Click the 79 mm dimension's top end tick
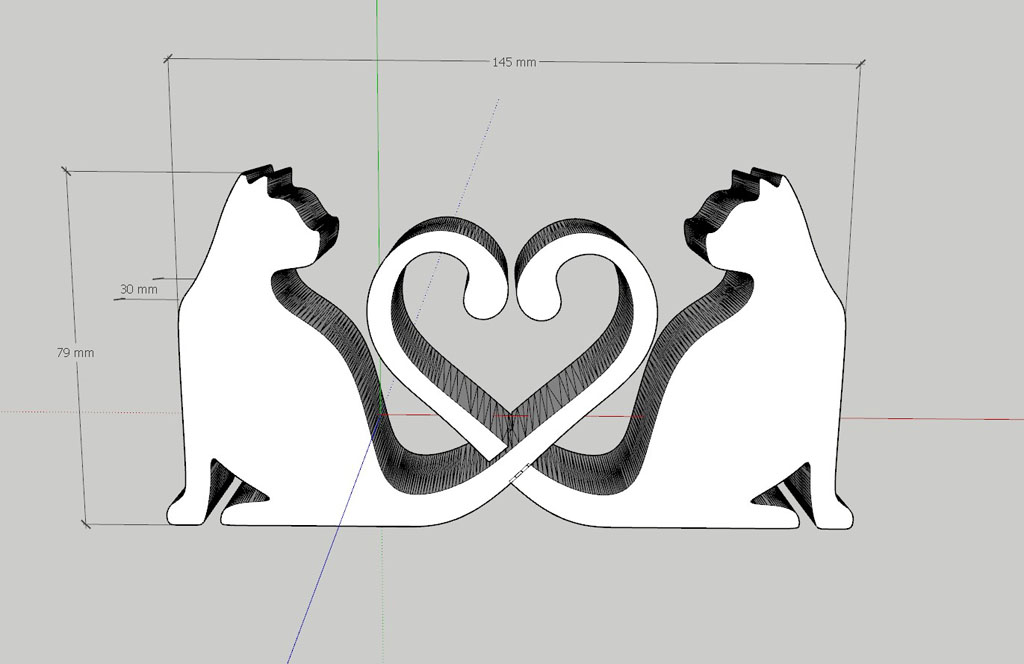 click(x=68, y=171)
